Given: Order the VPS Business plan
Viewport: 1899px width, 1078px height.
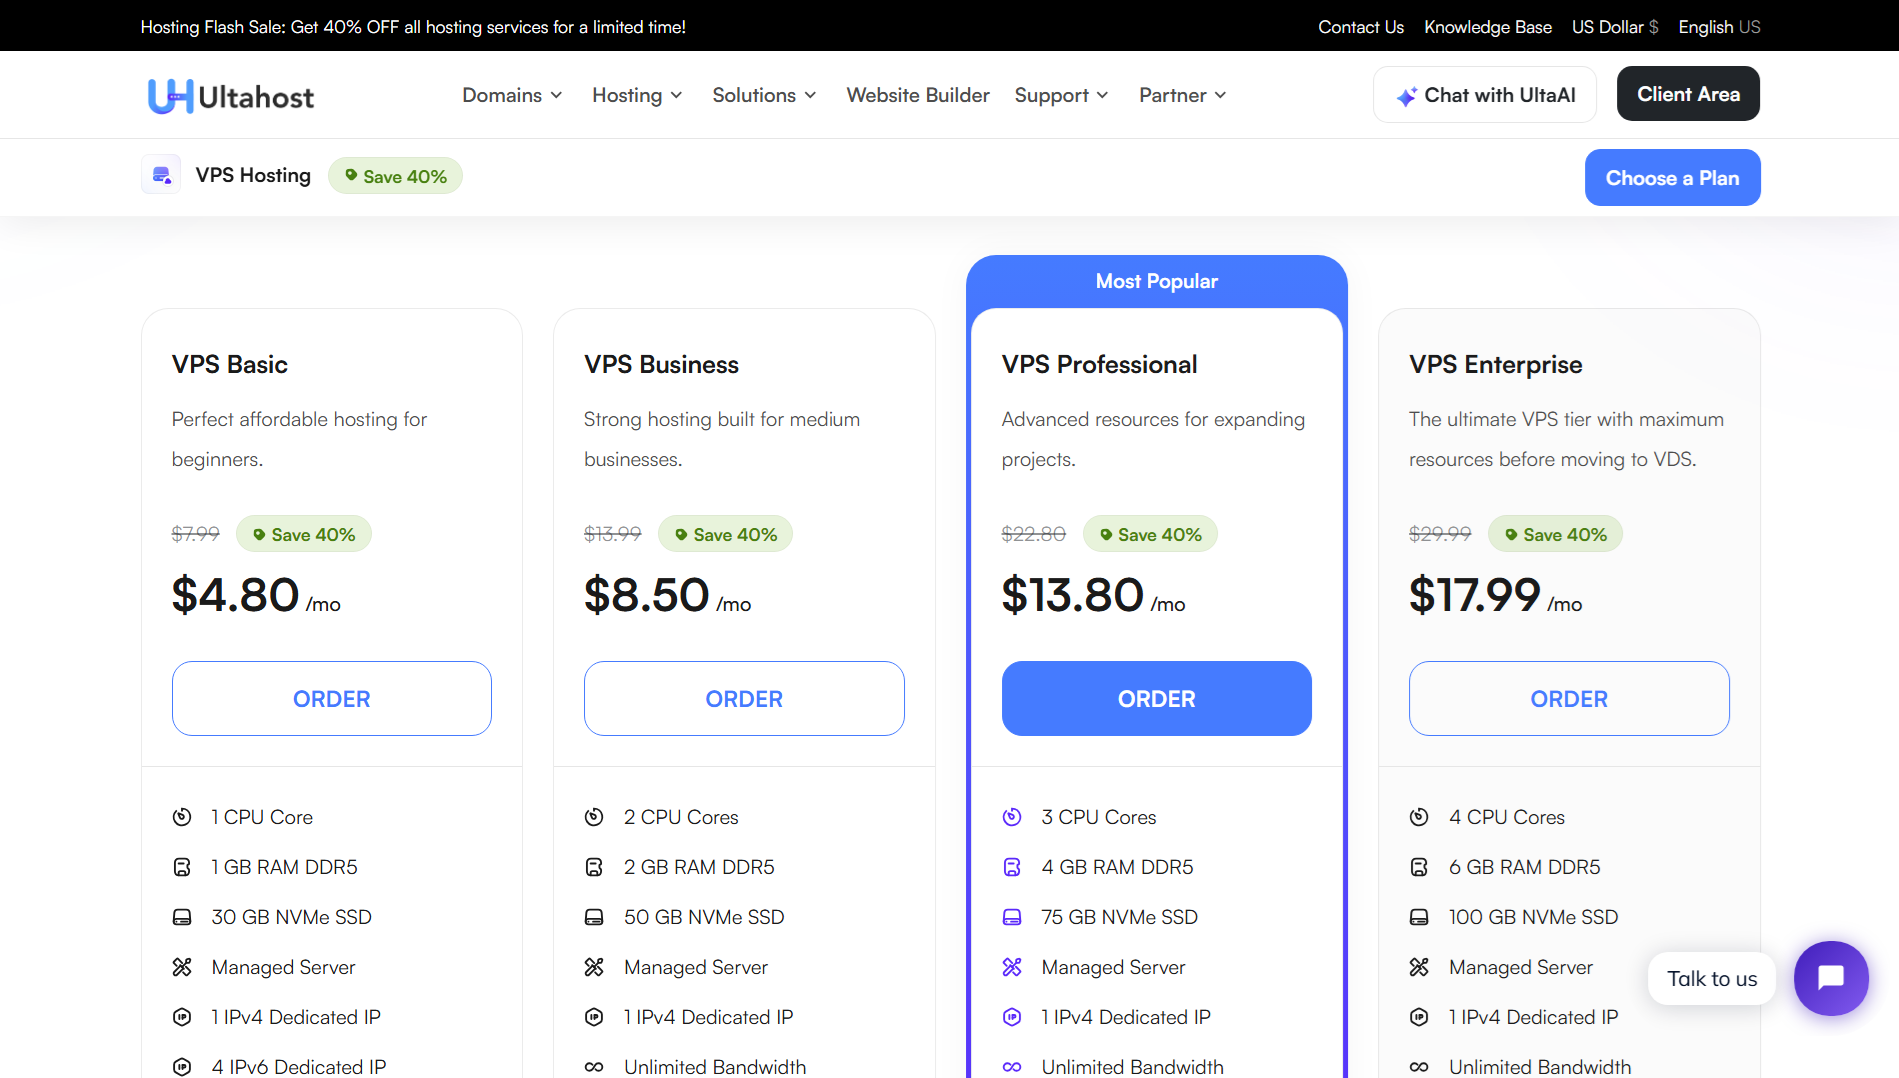Looking at the screenshot, I should 744,699.
